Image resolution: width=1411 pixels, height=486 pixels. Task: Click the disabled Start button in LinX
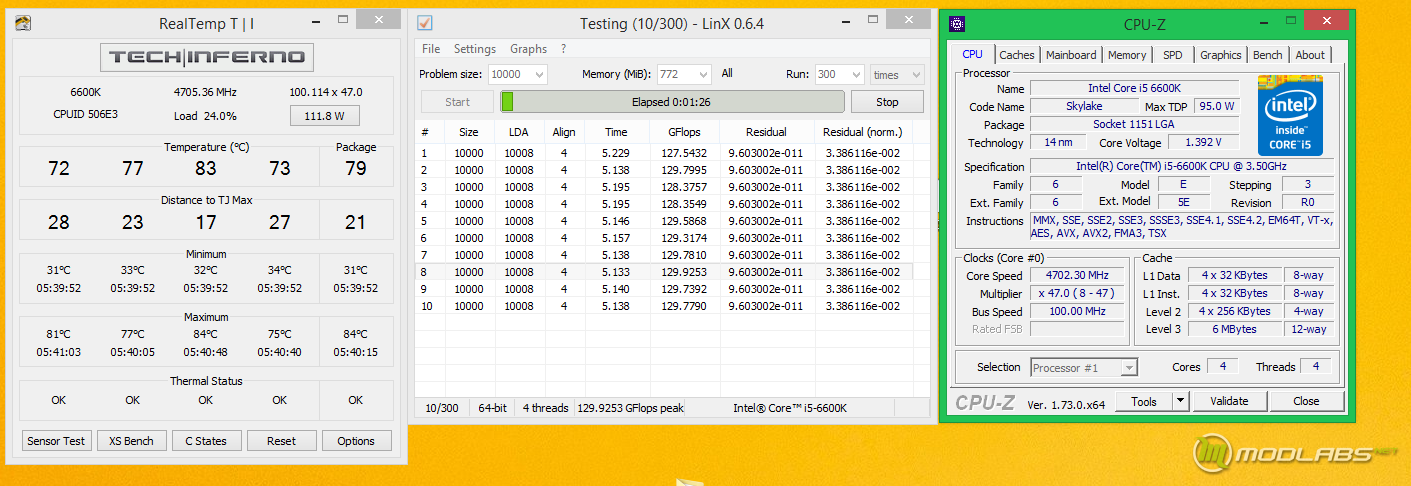coord(457,102)
